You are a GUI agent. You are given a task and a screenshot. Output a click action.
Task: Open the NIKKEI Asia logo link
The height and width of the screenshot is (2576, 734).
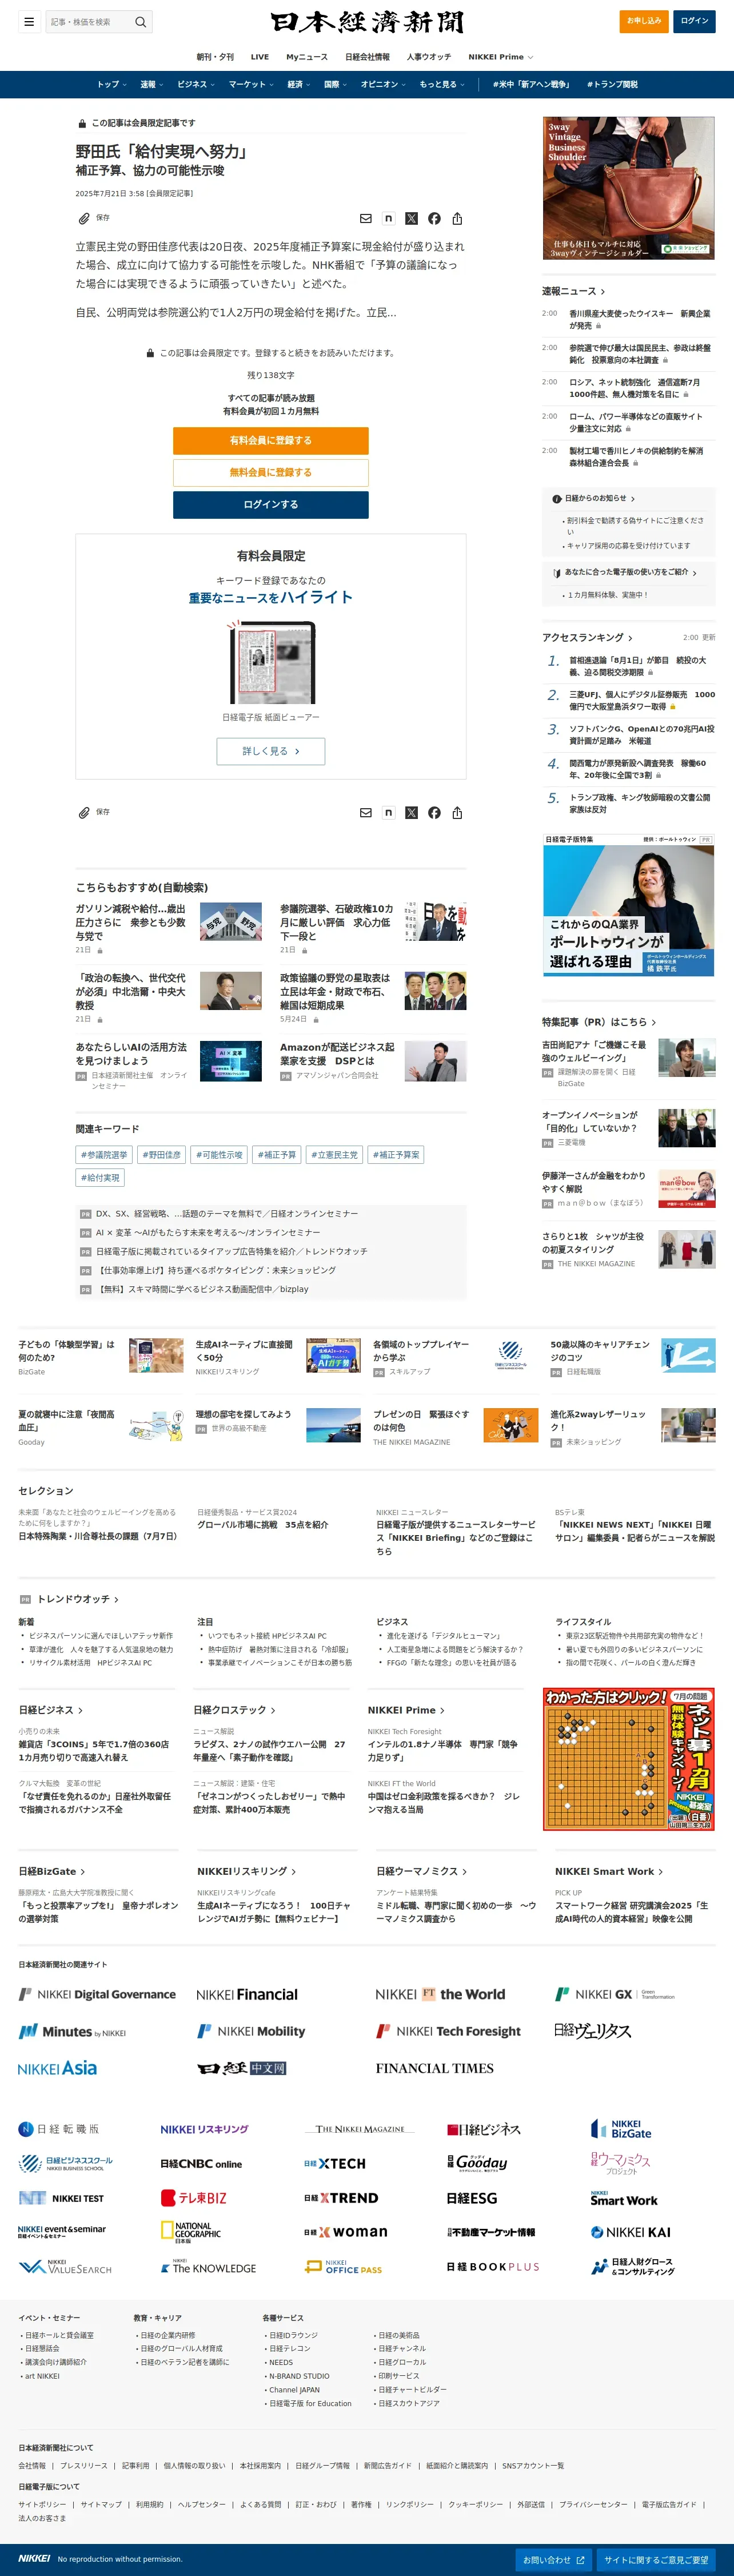(58, 2067)
